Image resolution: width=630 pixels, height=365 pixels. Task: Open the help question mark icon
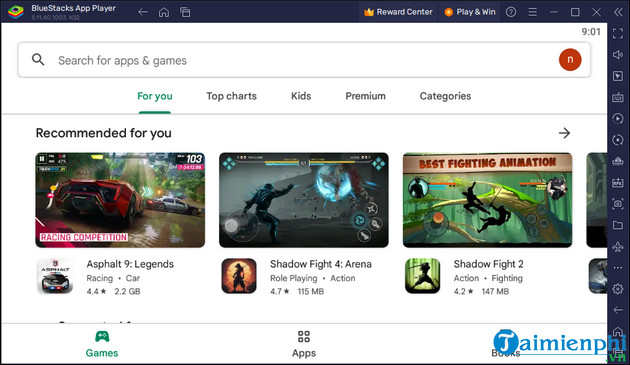pyautogui.click(x=511, y=12)
